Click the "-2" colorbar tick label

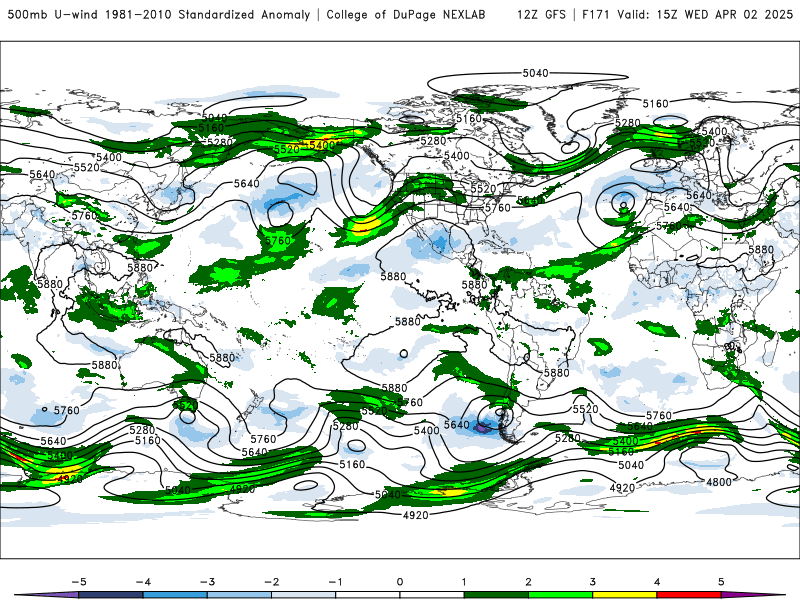271,582
